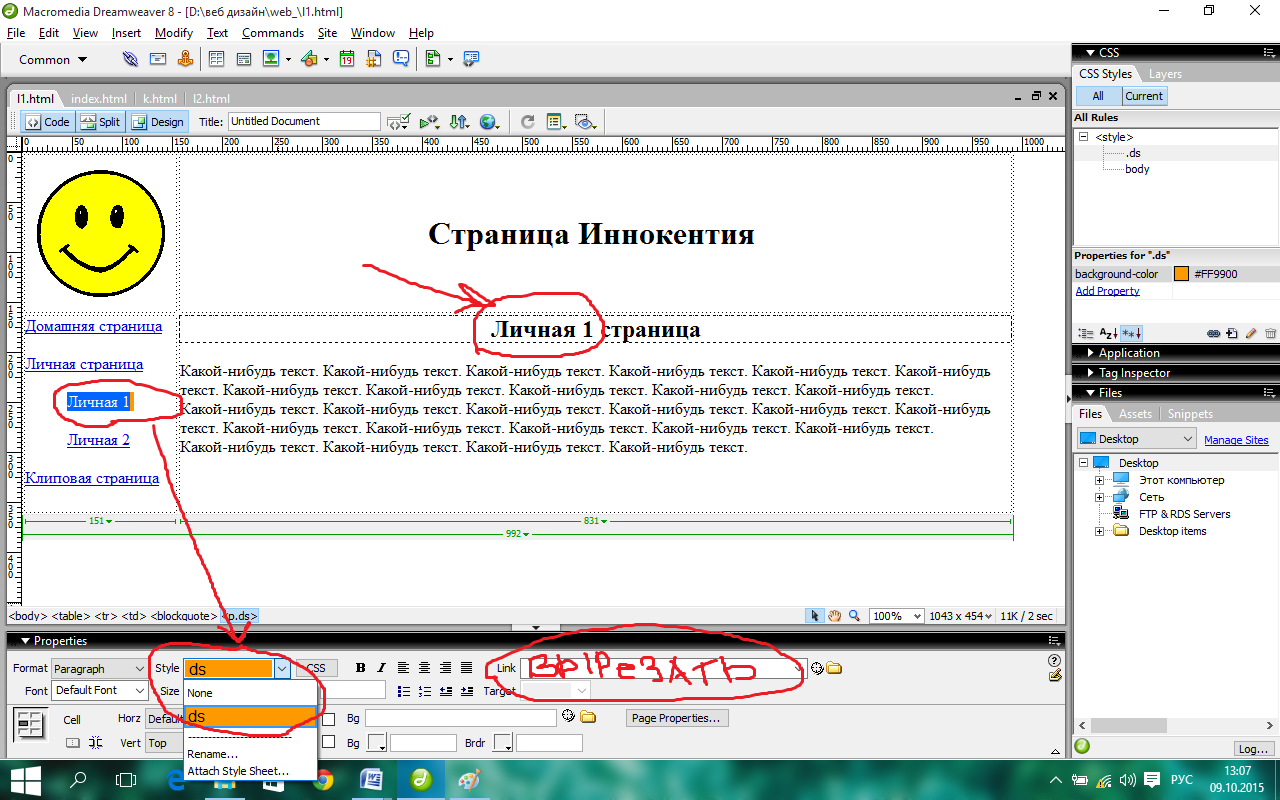Open the Font Default Font dropdown
Screen dimensions: 1280x800
(99, 690)
